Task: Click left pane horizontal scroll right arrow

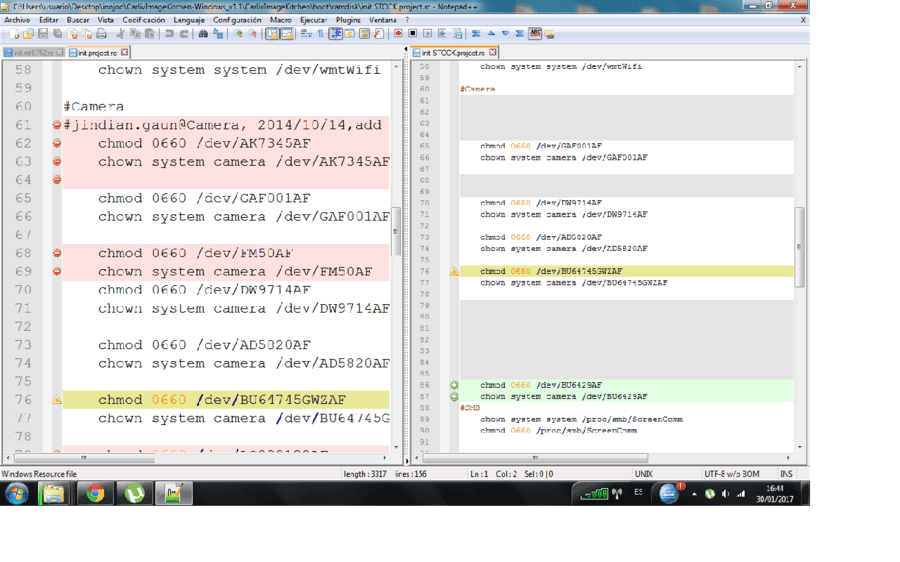Action: click(x=385, y=458)
